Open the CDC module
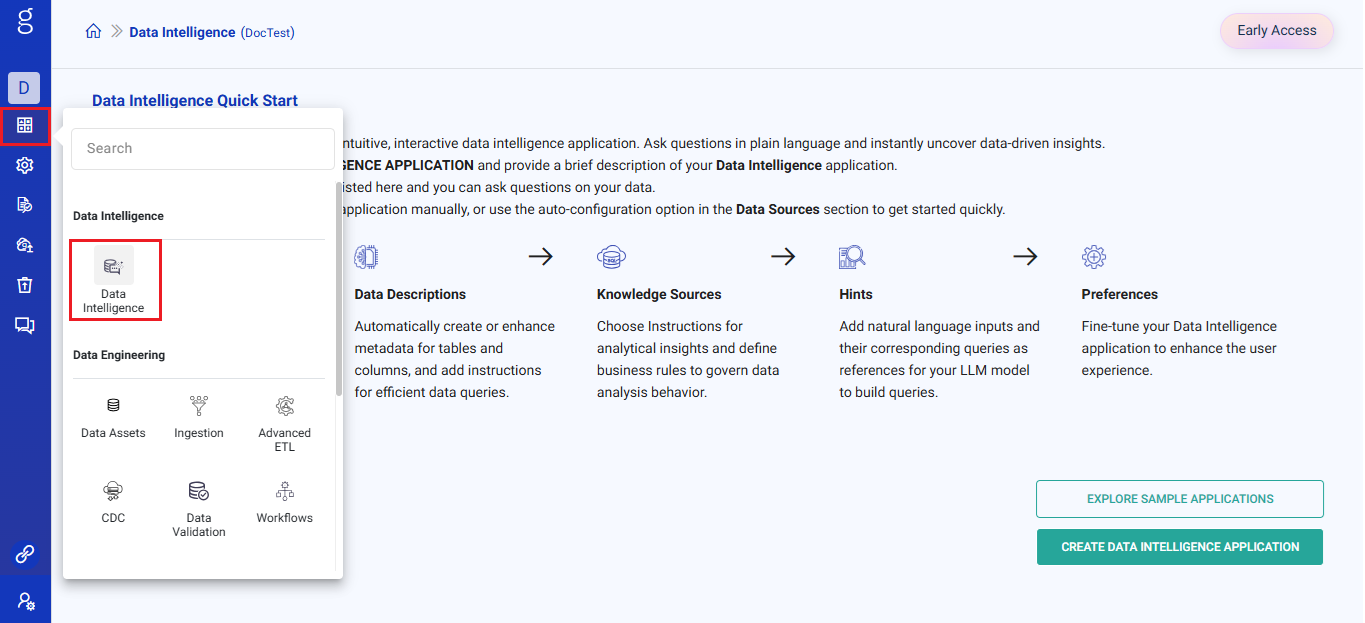 [x=113, y=502]
